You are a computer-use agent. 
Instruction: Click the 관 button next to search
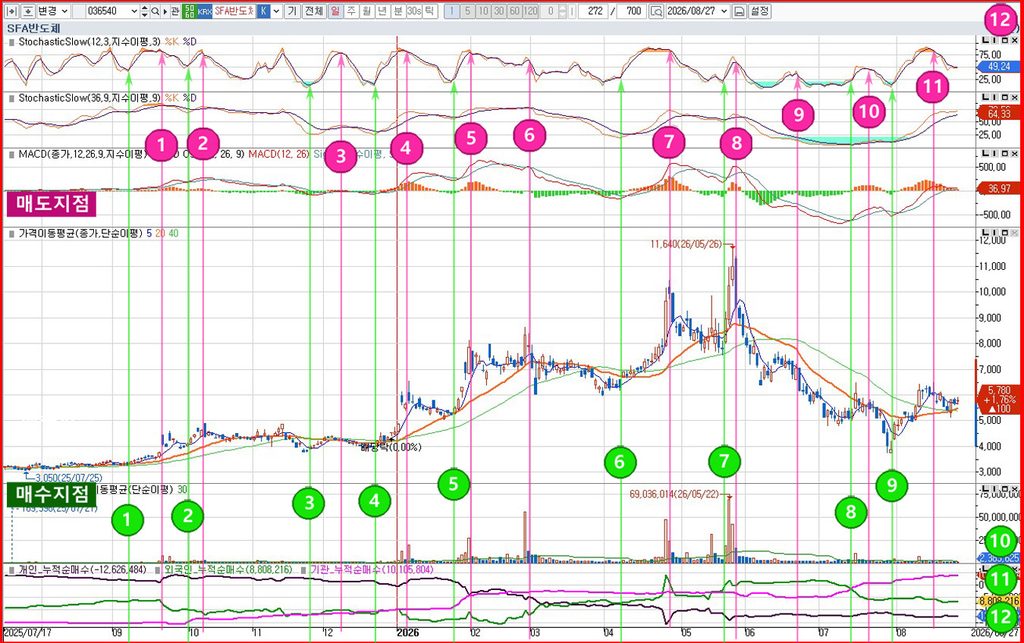[174, 11]
